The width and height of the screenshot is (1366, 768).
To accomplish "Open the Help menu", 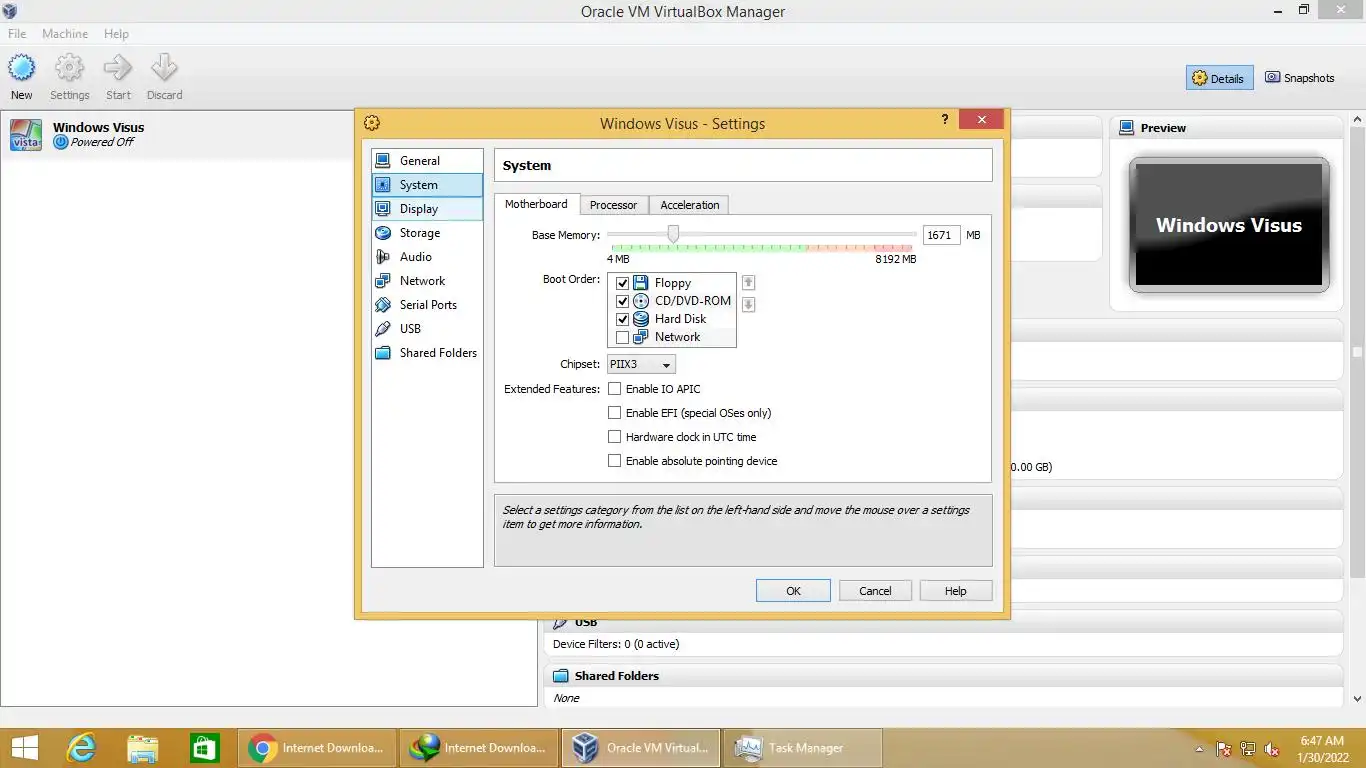I will click(x=116, y=33).
